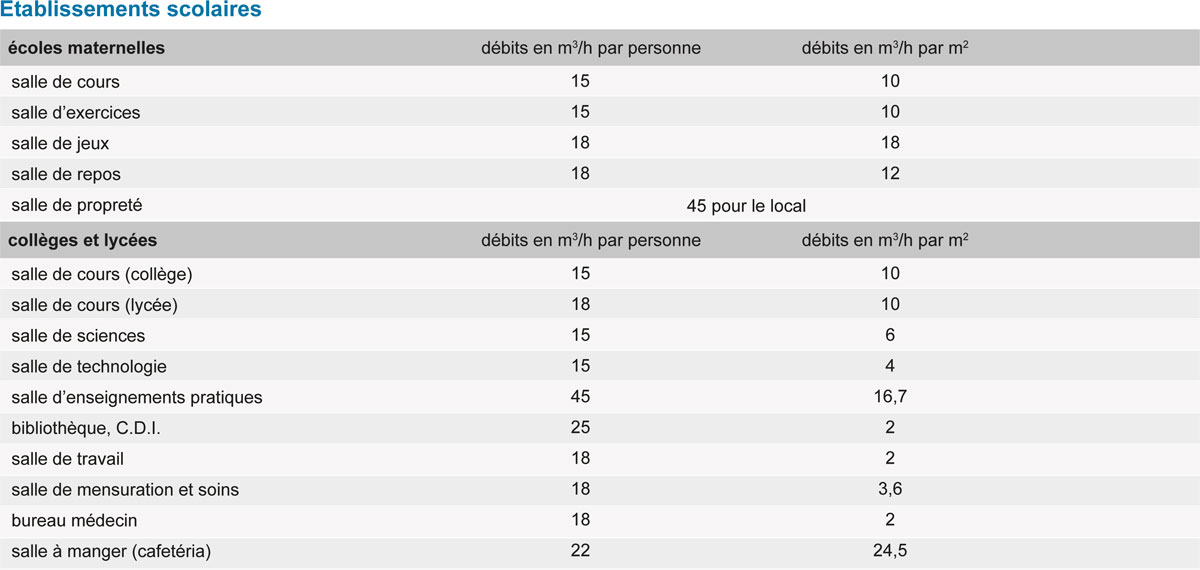The width and height of the screenshot is (1200, 570).
Task: Click the '45 pour le local' cell
Action: tap(746, 206)
